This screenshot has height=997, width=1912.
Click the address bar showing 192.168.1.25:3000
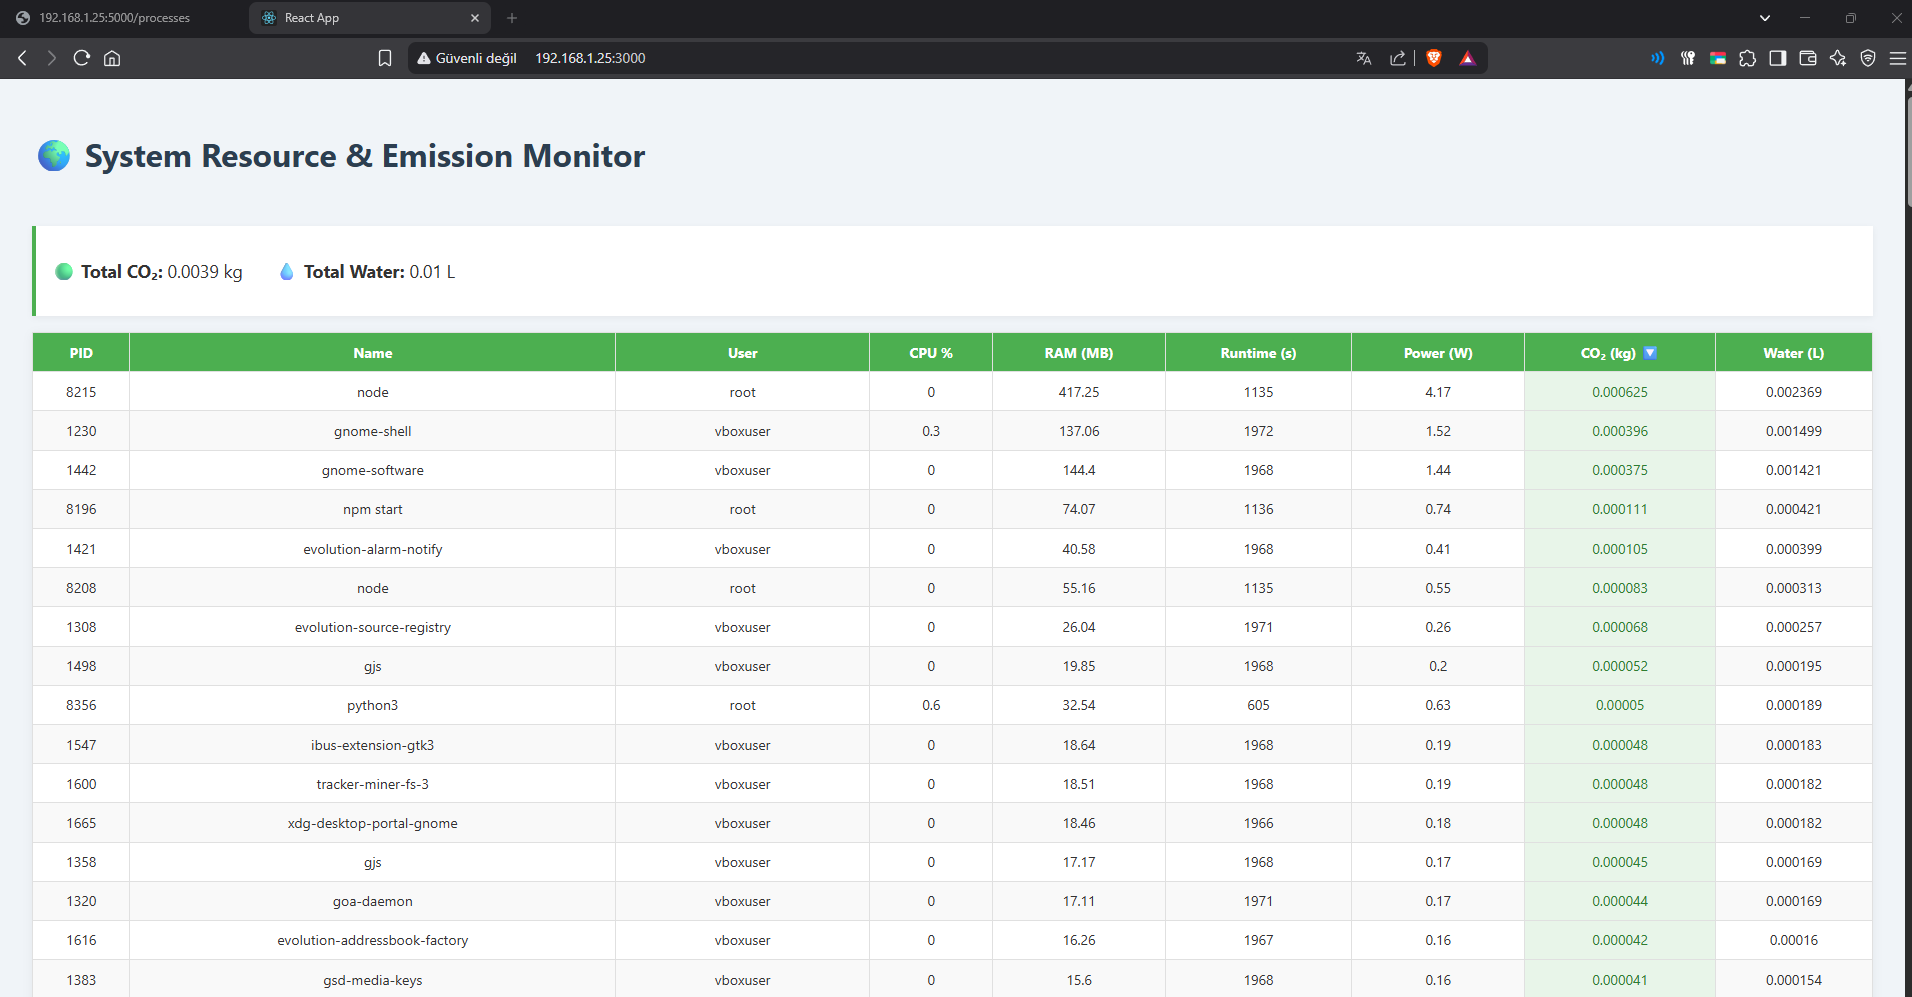coord(590,58)
